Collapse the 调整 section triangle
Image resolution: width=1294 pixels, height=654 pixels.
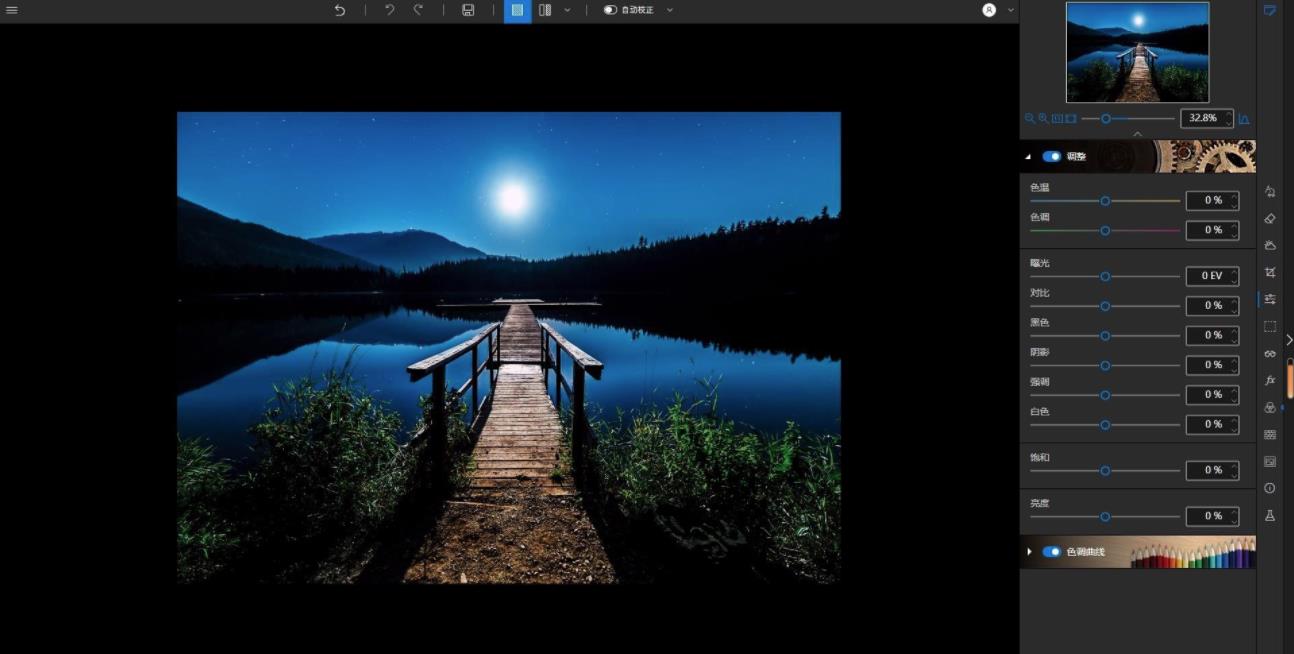tap(1027, 157)
